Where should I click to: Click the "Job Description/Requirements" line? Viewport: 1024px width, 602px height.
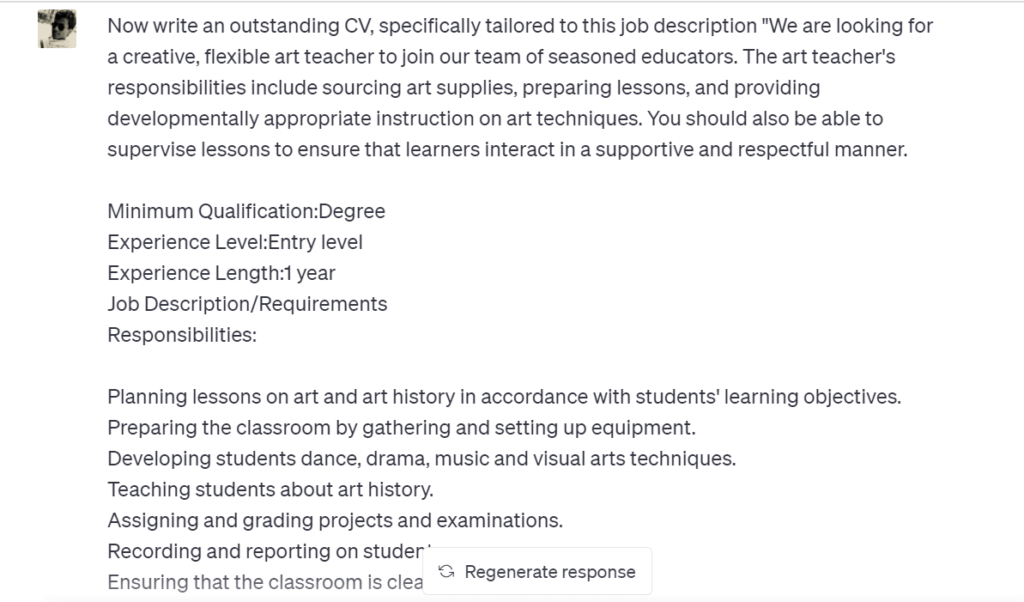pyautogui.click(x=247, y=304)
